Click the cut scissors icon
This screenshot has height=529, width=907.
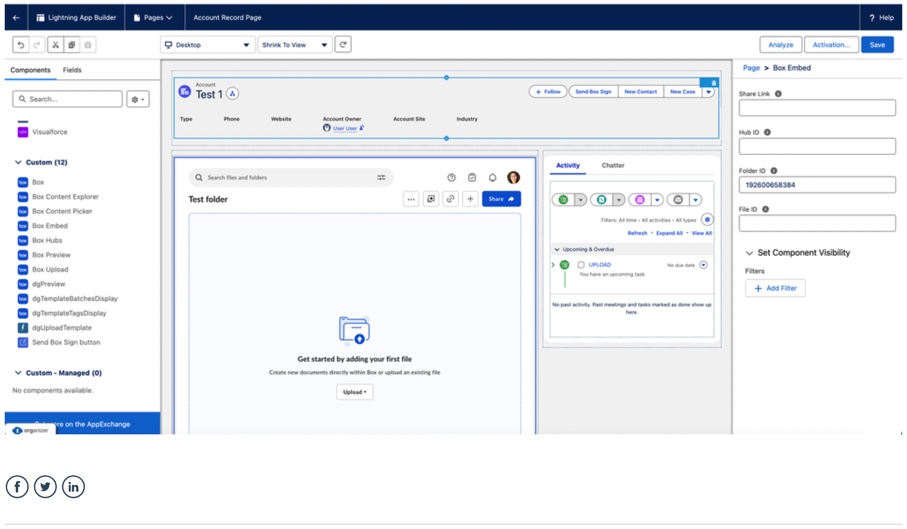point(56,45)
